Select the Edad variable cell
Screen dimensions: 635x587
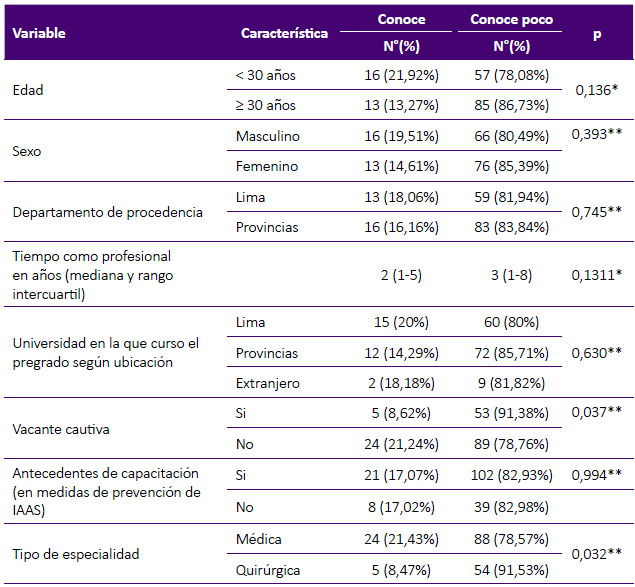click(x=28, y=90)
